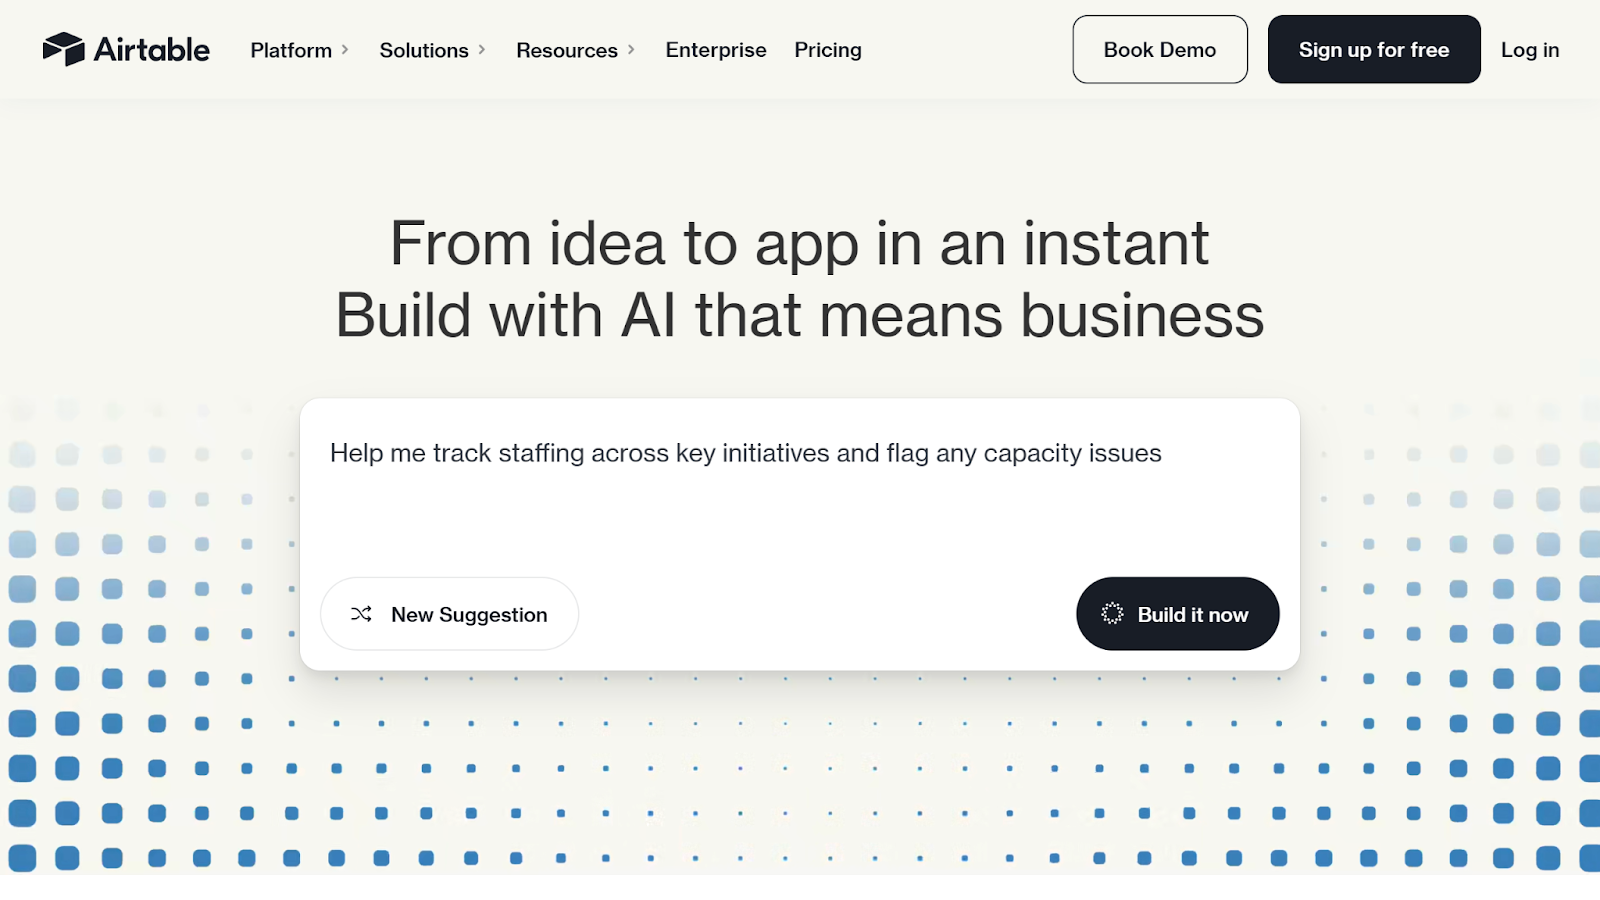Click the Sign up for free button
This screenshot has height=900, width=1600.
point(1373,49)
